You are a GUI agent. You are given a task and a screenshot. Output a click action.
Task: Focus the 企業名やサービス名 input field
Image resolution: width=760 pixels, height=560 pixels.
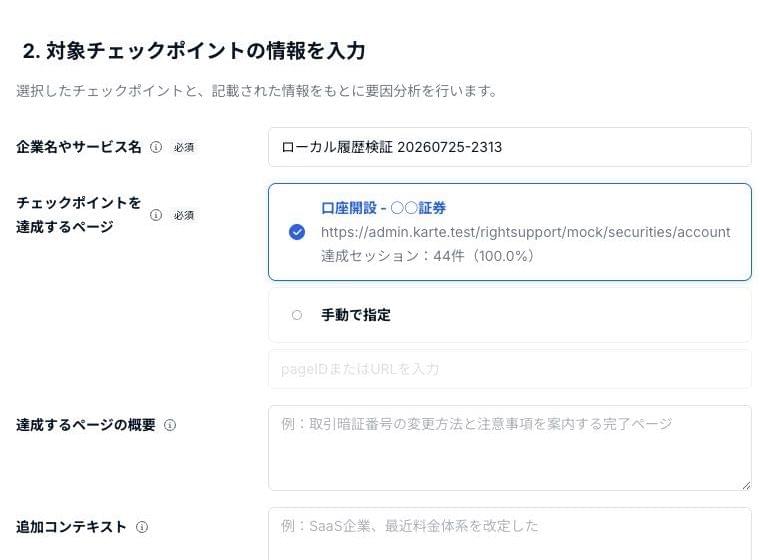509,147
